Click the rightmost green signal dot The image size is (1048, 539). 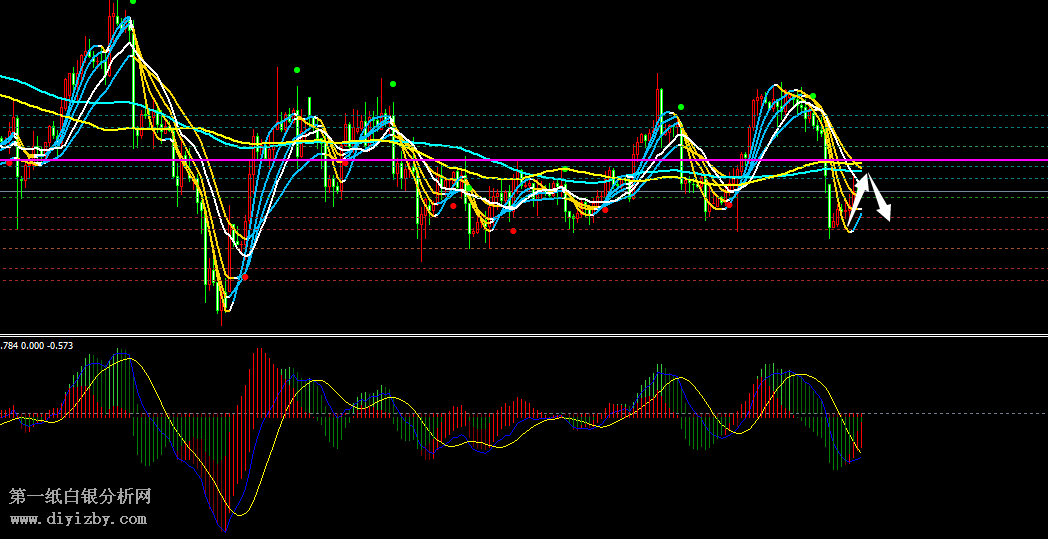[813, 97]
